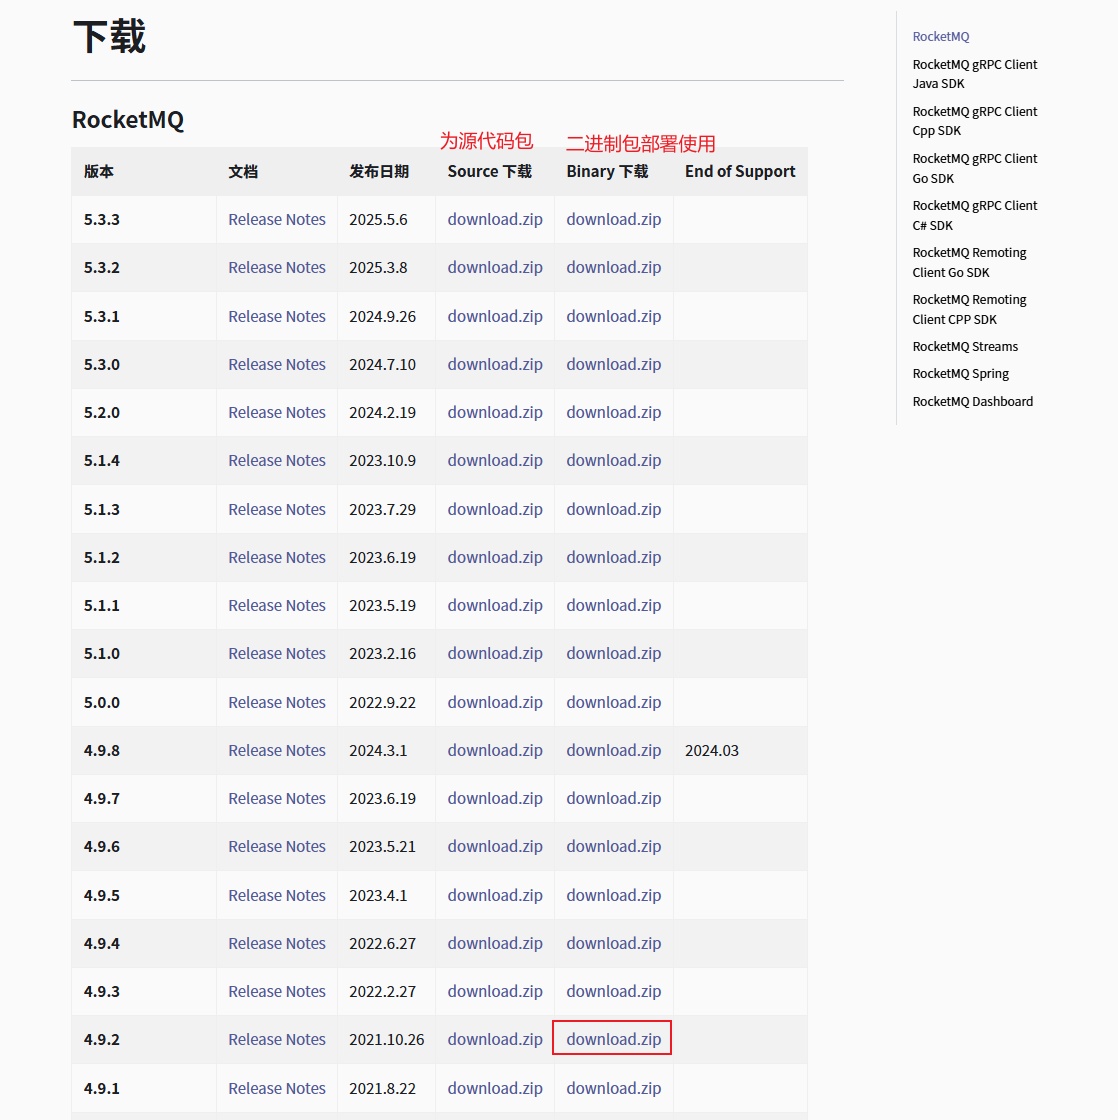Image resolution: width=1118 pixels, height=1120 pixels.
Task: Select the '下载' page heading
Action: pyautogui.click(x=109, y=37)
